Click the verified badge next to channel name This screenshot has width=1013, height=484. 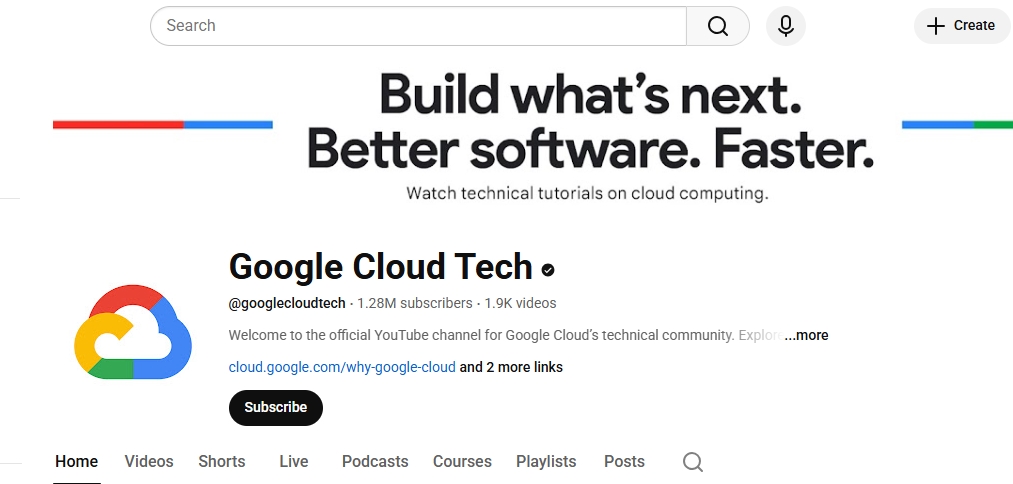click(x=548, y=269)
